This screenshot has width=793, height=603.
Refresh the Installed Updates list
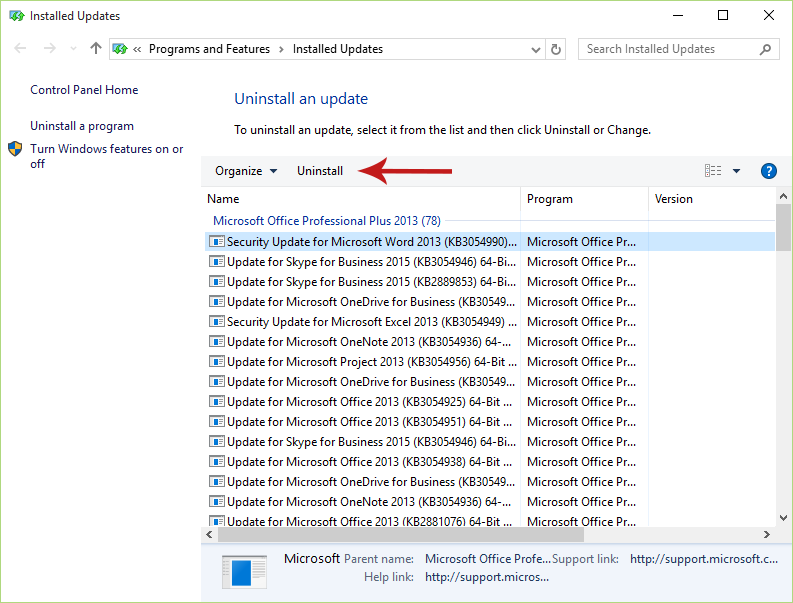[x=555, y=50]
